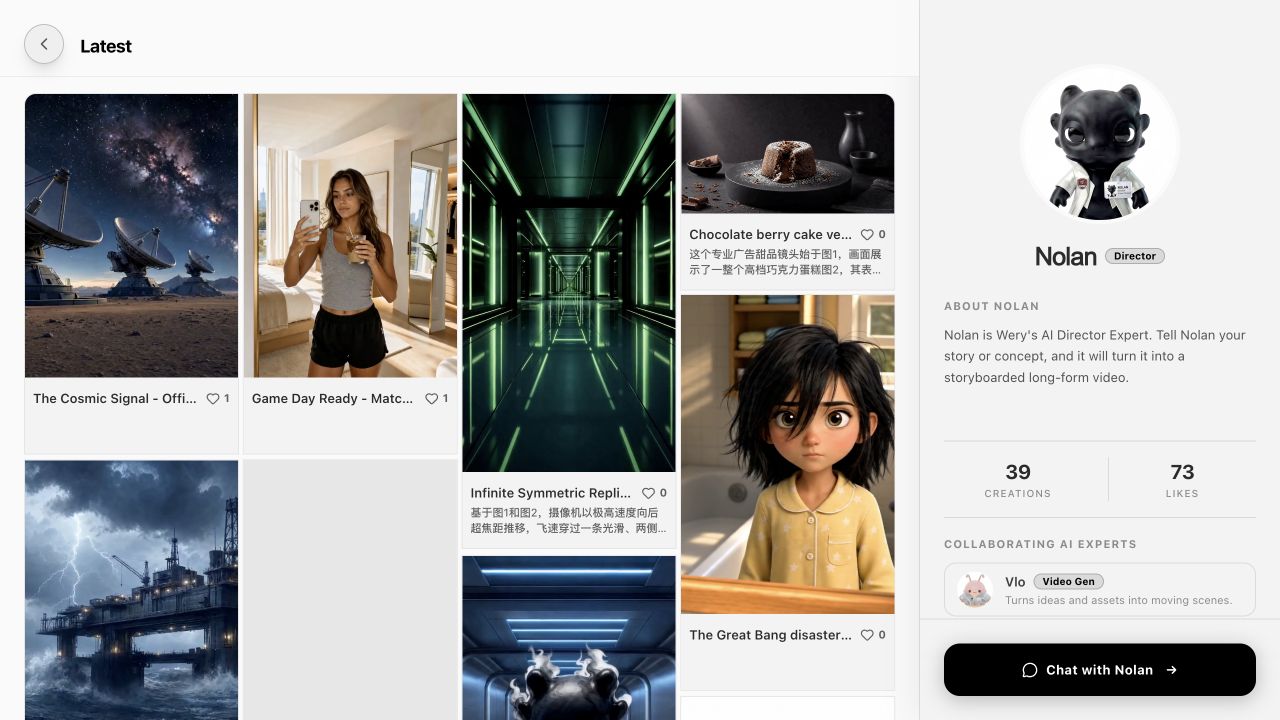The width and height of the screenshot is (1280, 720).
Task: Go back using the arrow button
Action: click(x=44, y=44)
